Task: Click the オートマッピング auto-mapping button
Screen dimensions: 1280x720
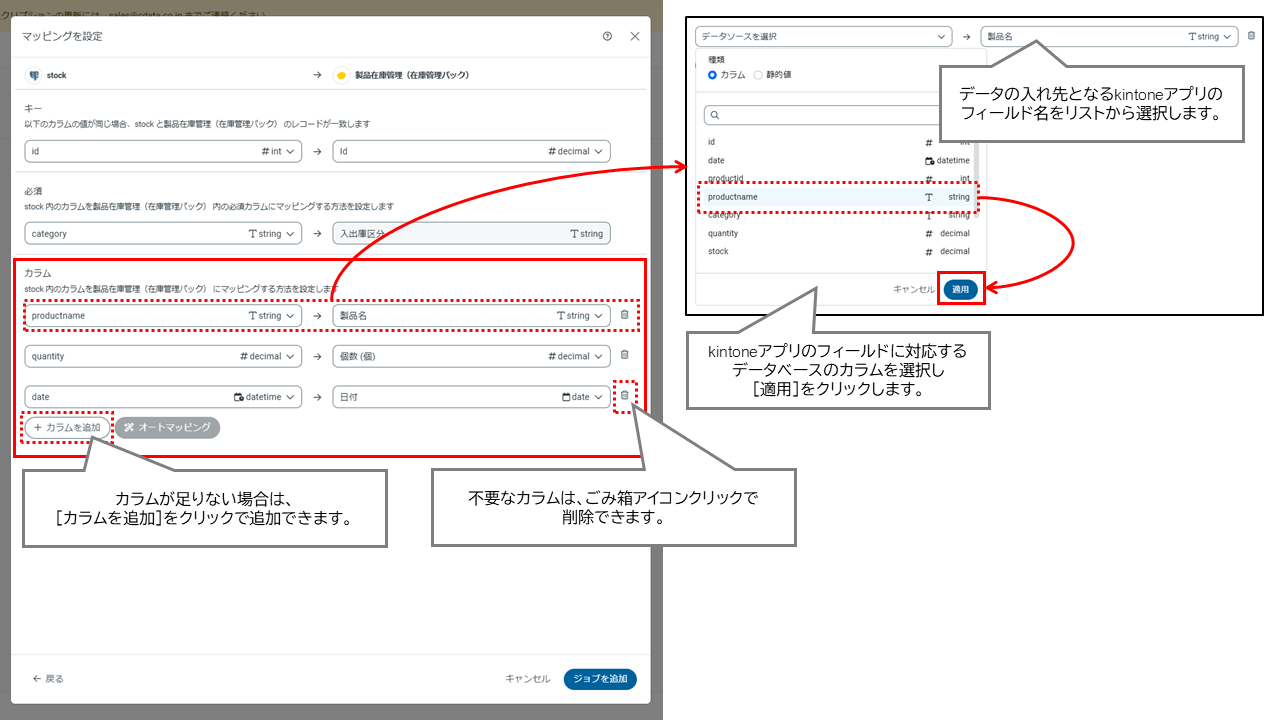Action: click(x=168, y=428)
